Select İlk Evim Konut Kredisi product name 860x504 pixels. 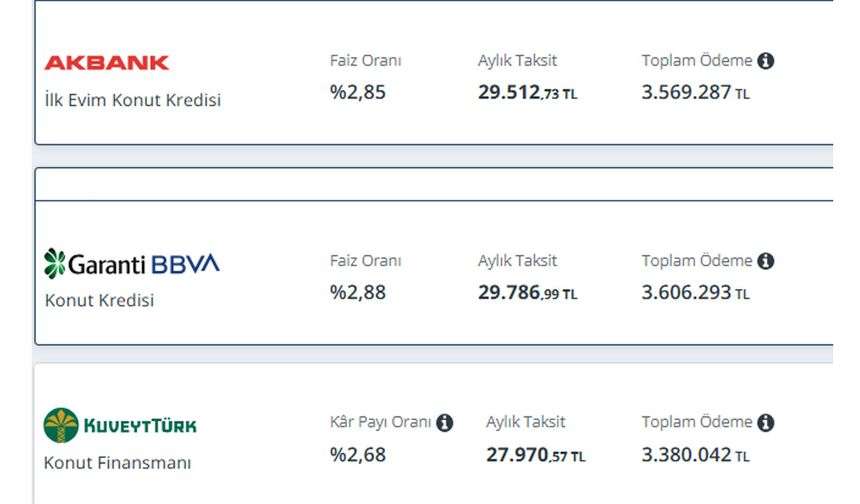tap(133, 100)
